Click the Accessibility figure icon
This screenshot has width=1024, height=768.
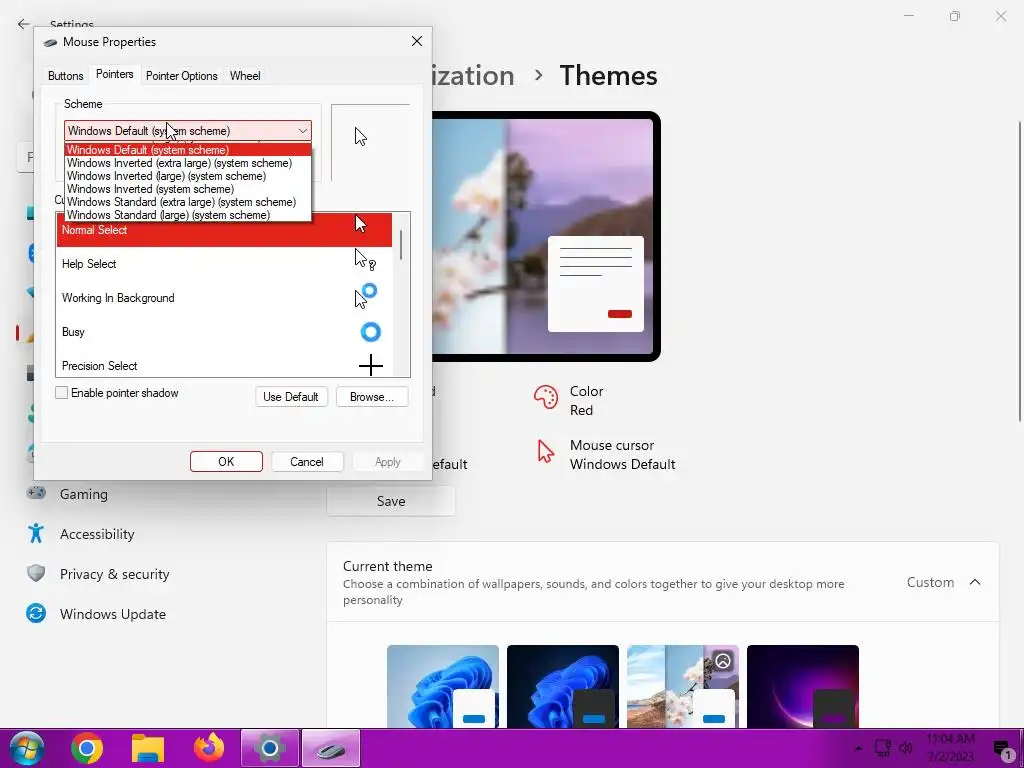[x=36, y=534]
